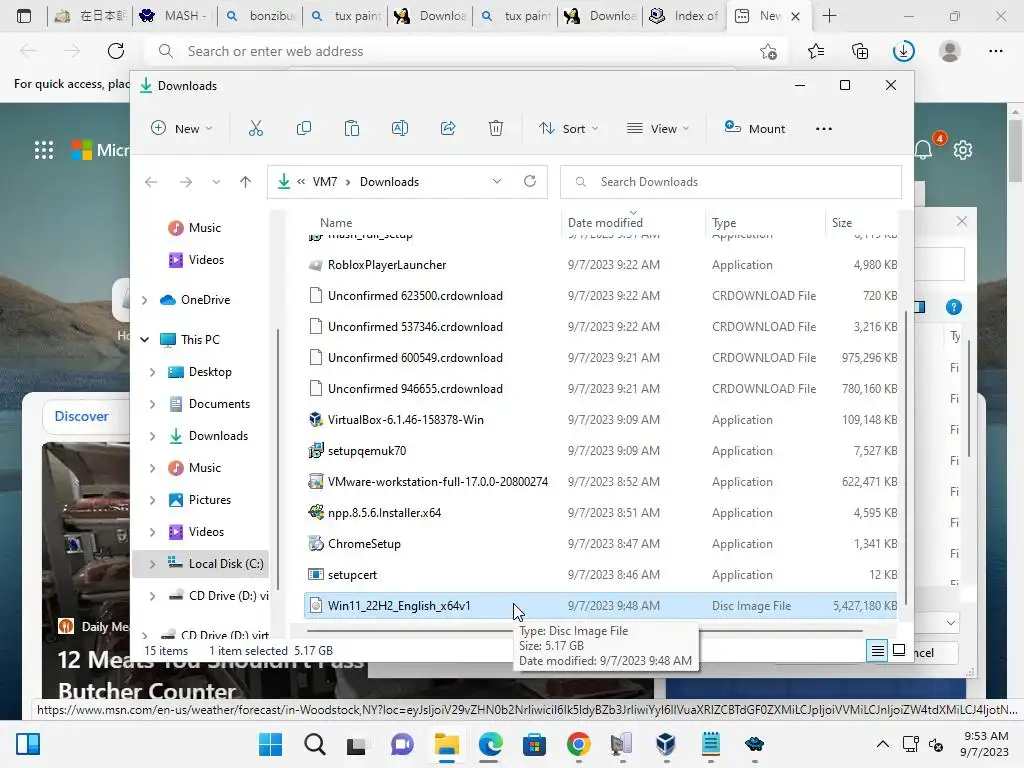Screen dimensions: 1024x768
Task: Expand Local Disk (C:) tree node
Action: coord(152,564)
